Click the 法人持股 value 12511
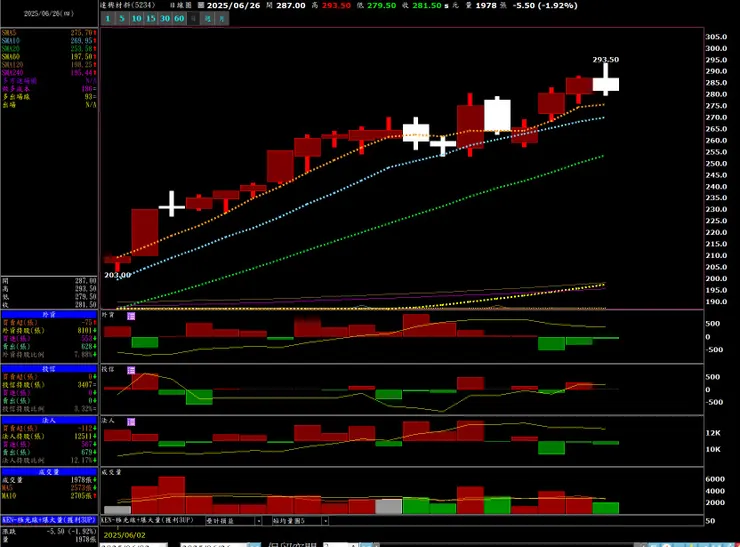Screen dimensions: 740x547 click(83, 436)
